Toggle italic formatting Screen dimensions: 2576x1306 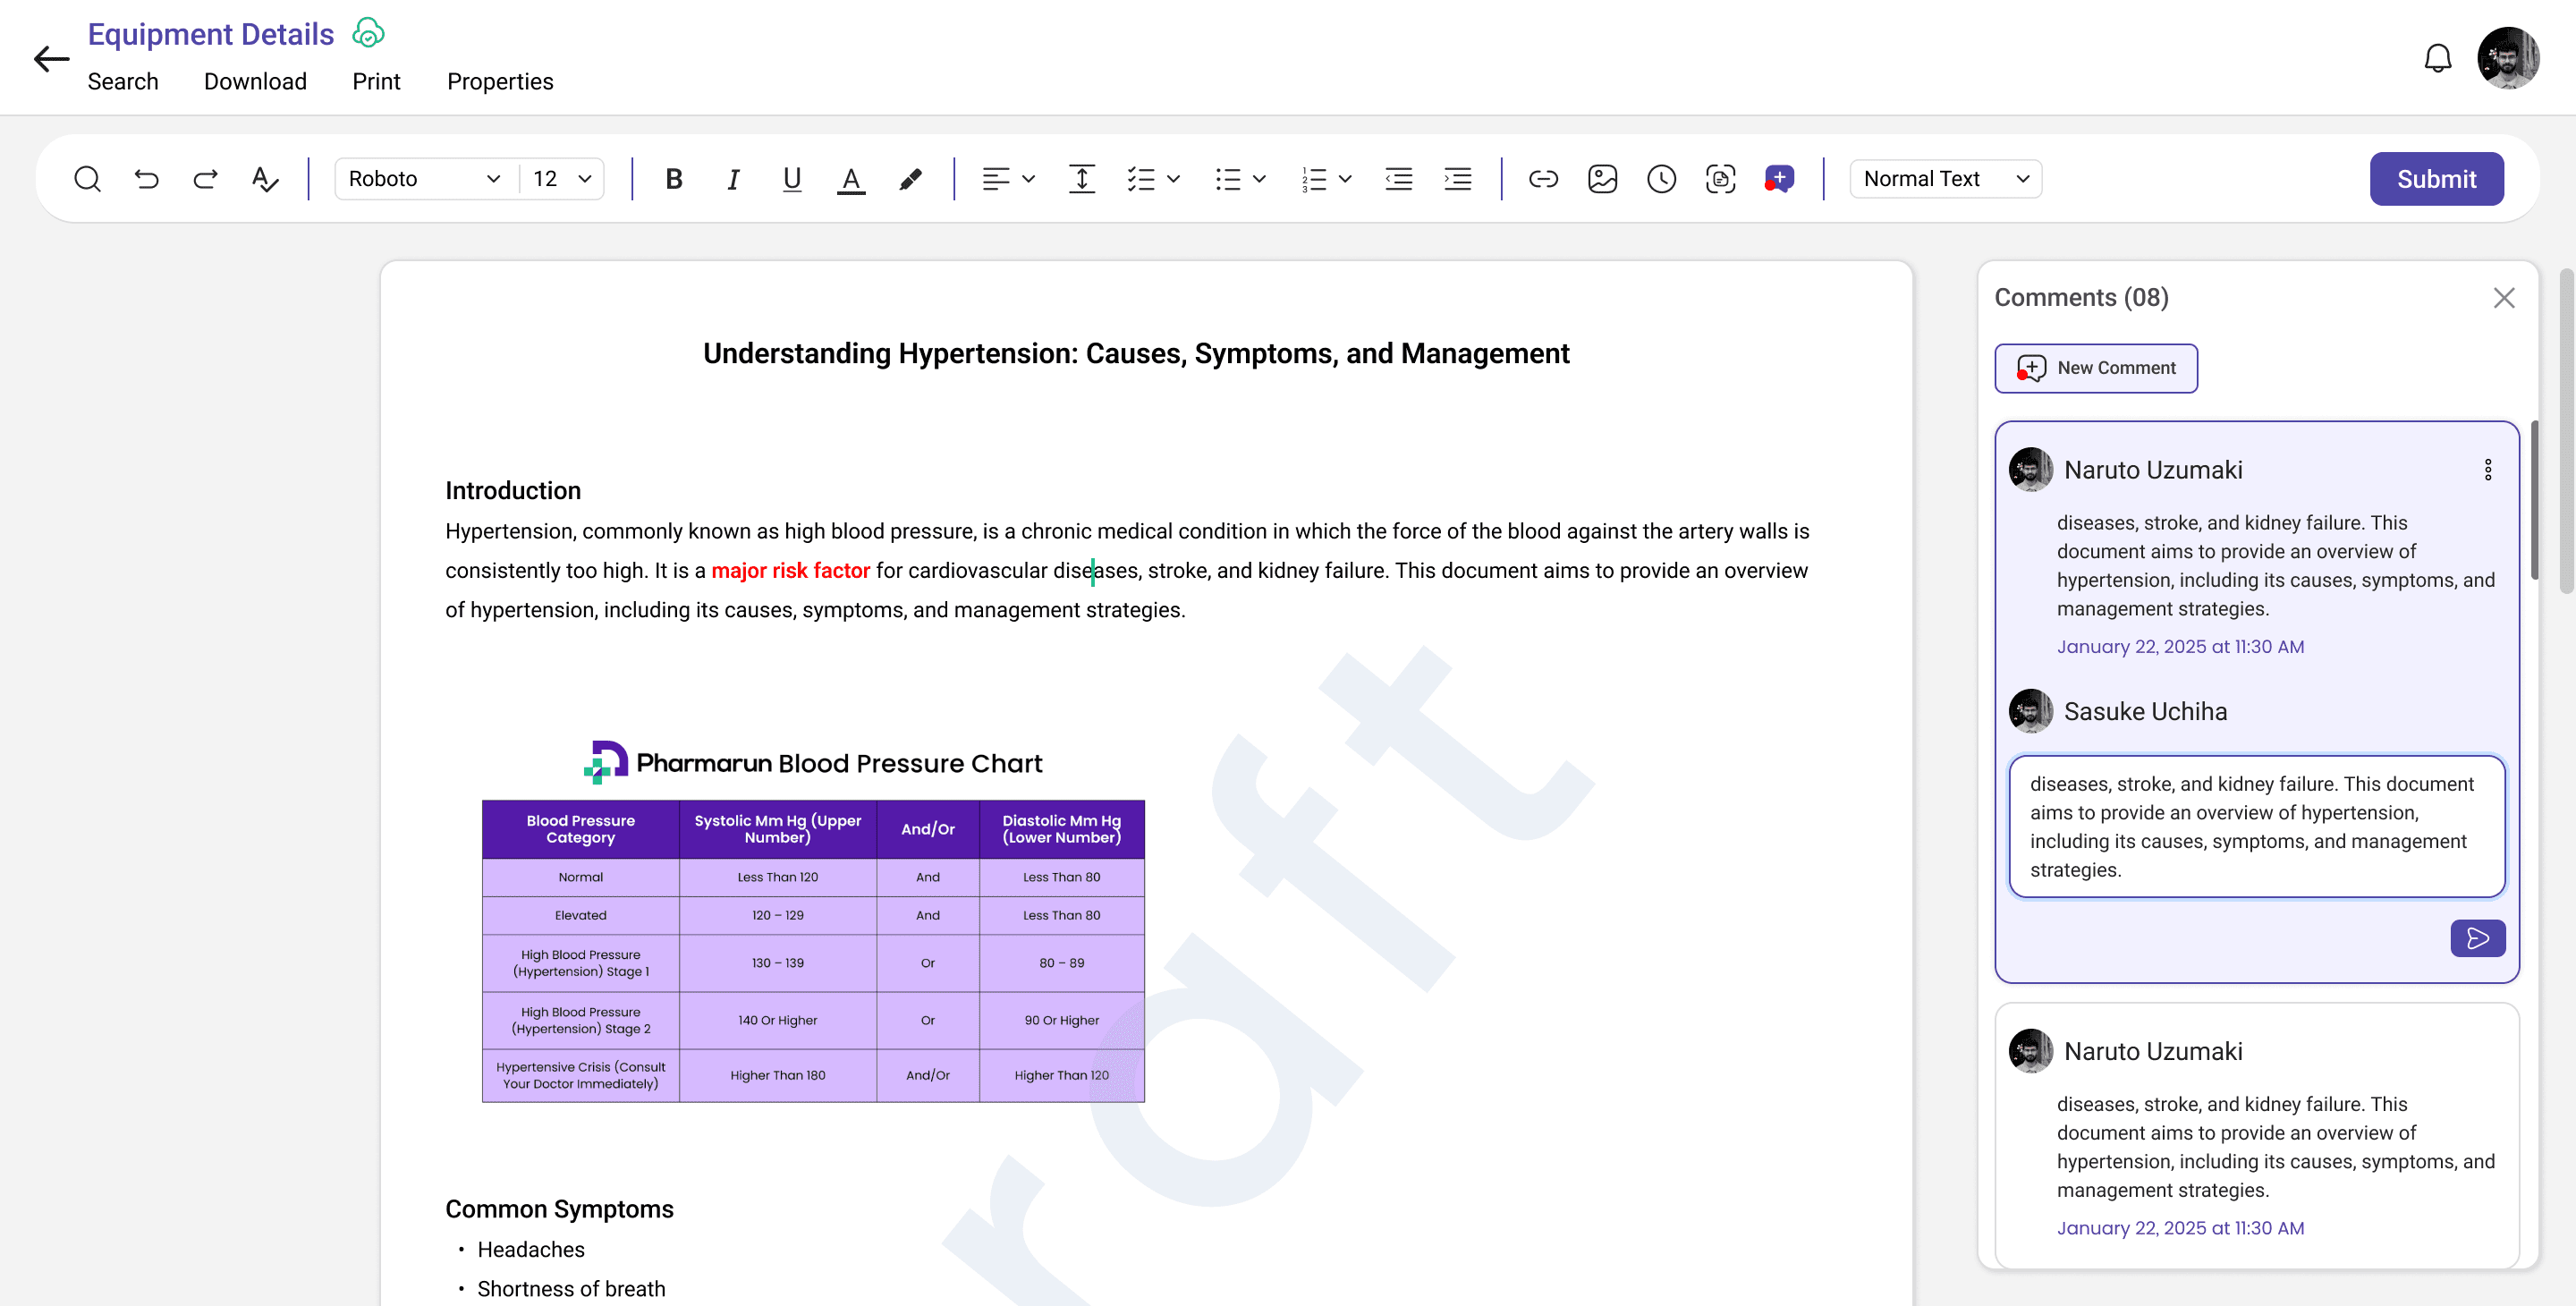(x=733, y=179)
